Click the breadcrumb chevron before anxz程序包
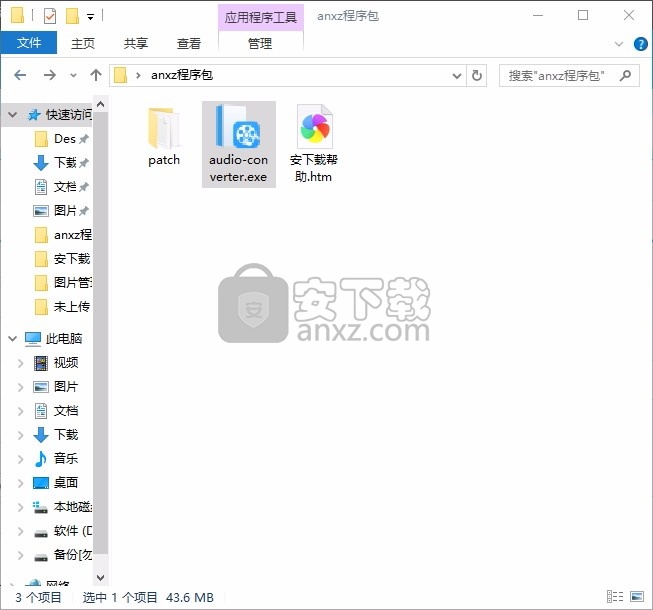The image size is (653, 610). [x=138, y=75]
